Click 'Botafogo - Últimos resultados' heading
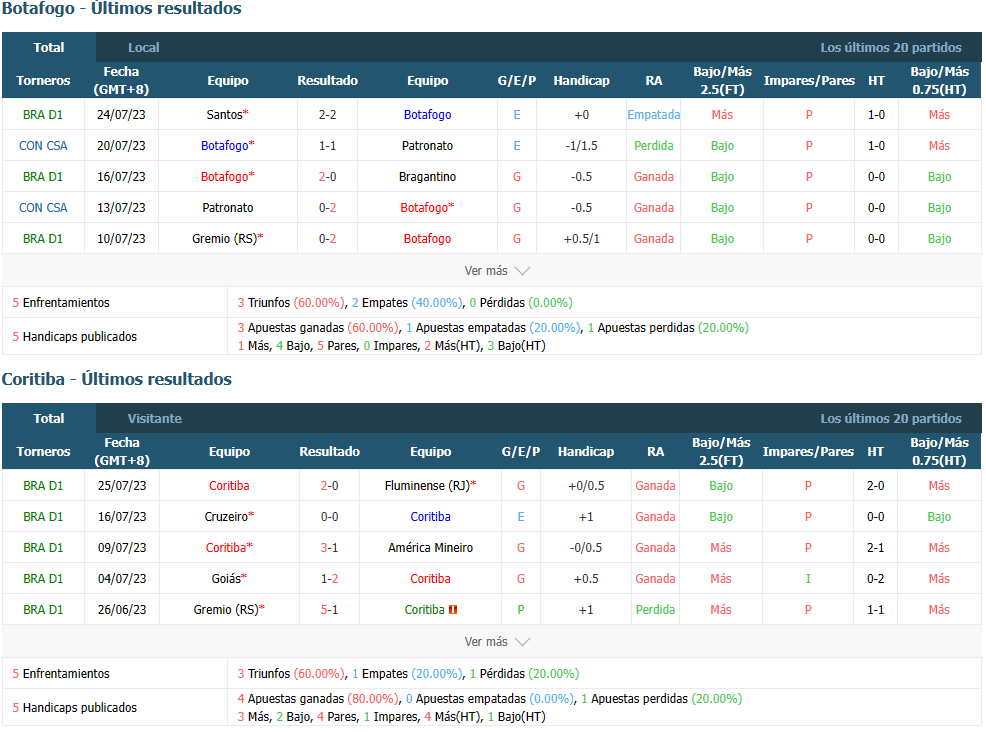Screen dimensions: 986x732 pyautogui.click(x=122, y=9)
